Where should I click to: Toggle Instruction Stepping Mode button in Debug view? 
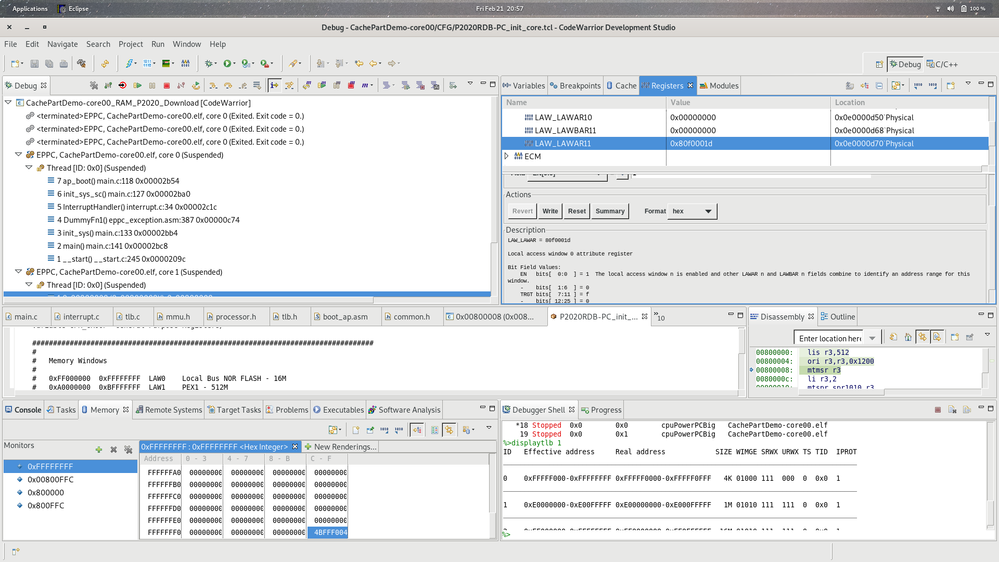(274, 85)
